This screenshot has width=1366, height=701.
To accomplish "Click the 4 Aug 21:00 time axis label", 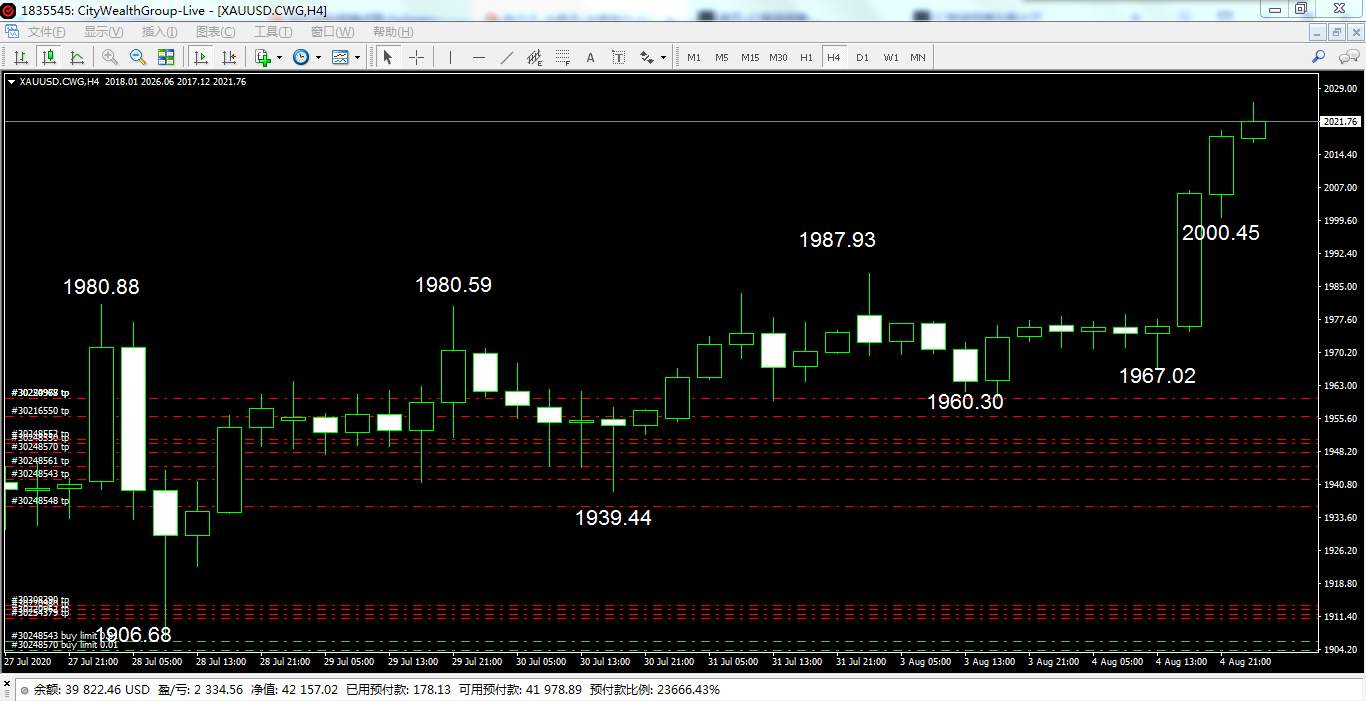I will [x=1245, y=661].
